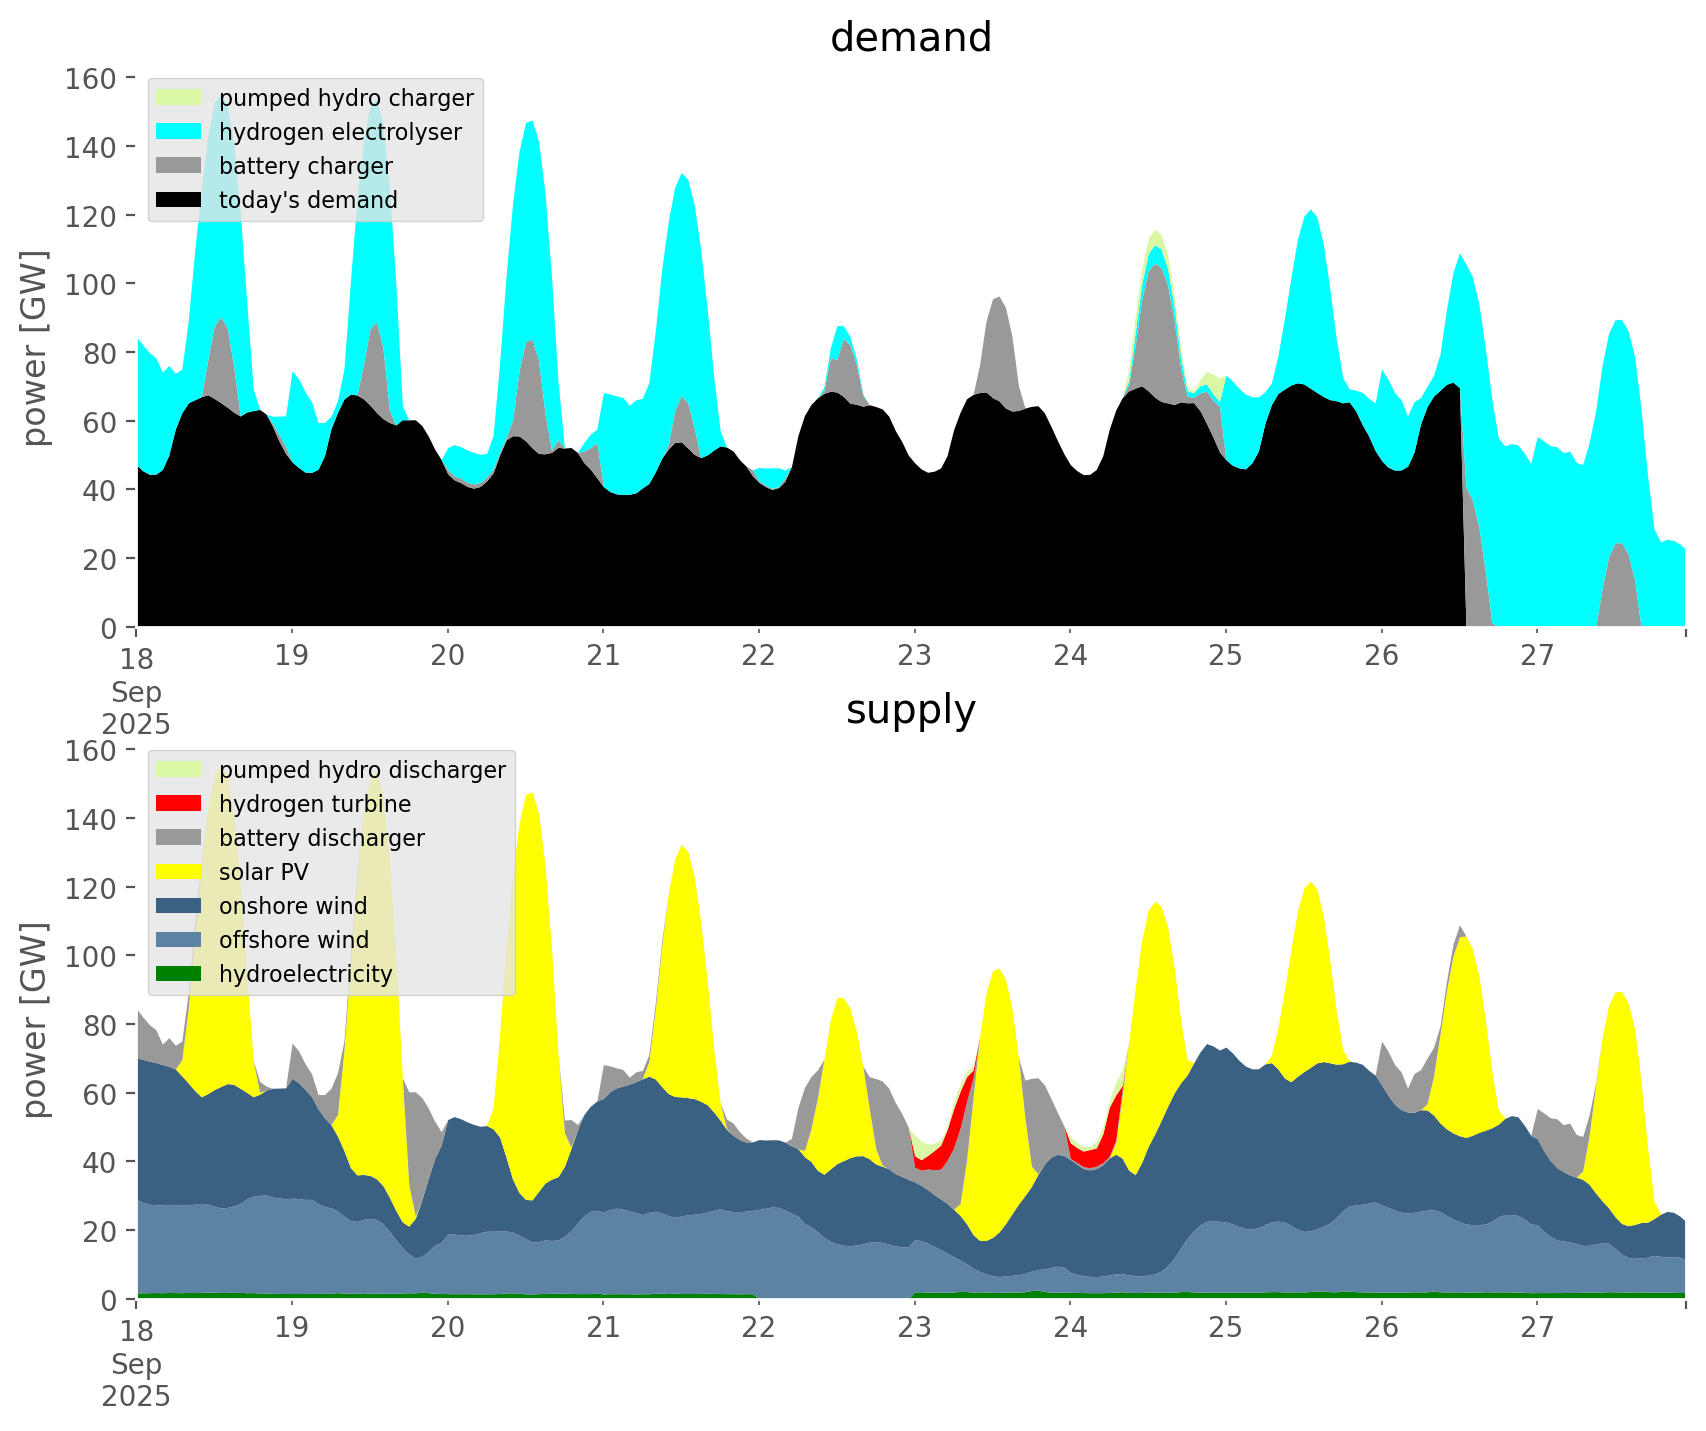Click the black today's demand legend swatch
The image size is (1706, 1431).
[x=179, y=200]
